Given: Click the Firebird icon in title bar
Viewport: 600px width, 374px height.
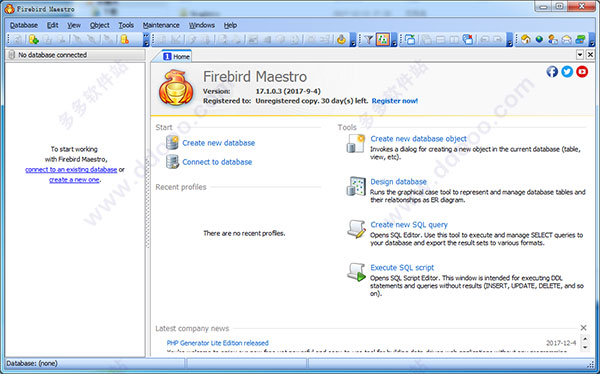Looking at the screenshot, I should 9,8.
